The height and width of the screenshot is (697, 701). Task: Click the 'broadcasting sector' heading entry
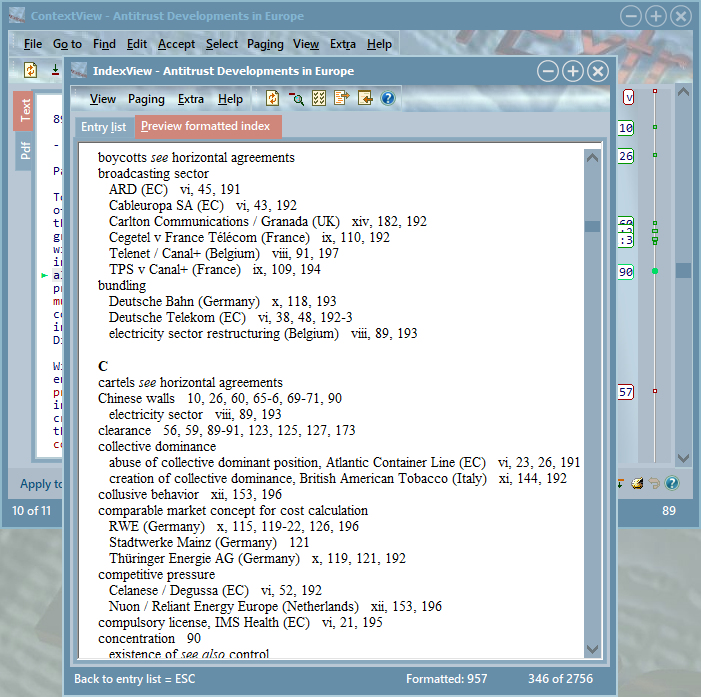click(153, 173)
